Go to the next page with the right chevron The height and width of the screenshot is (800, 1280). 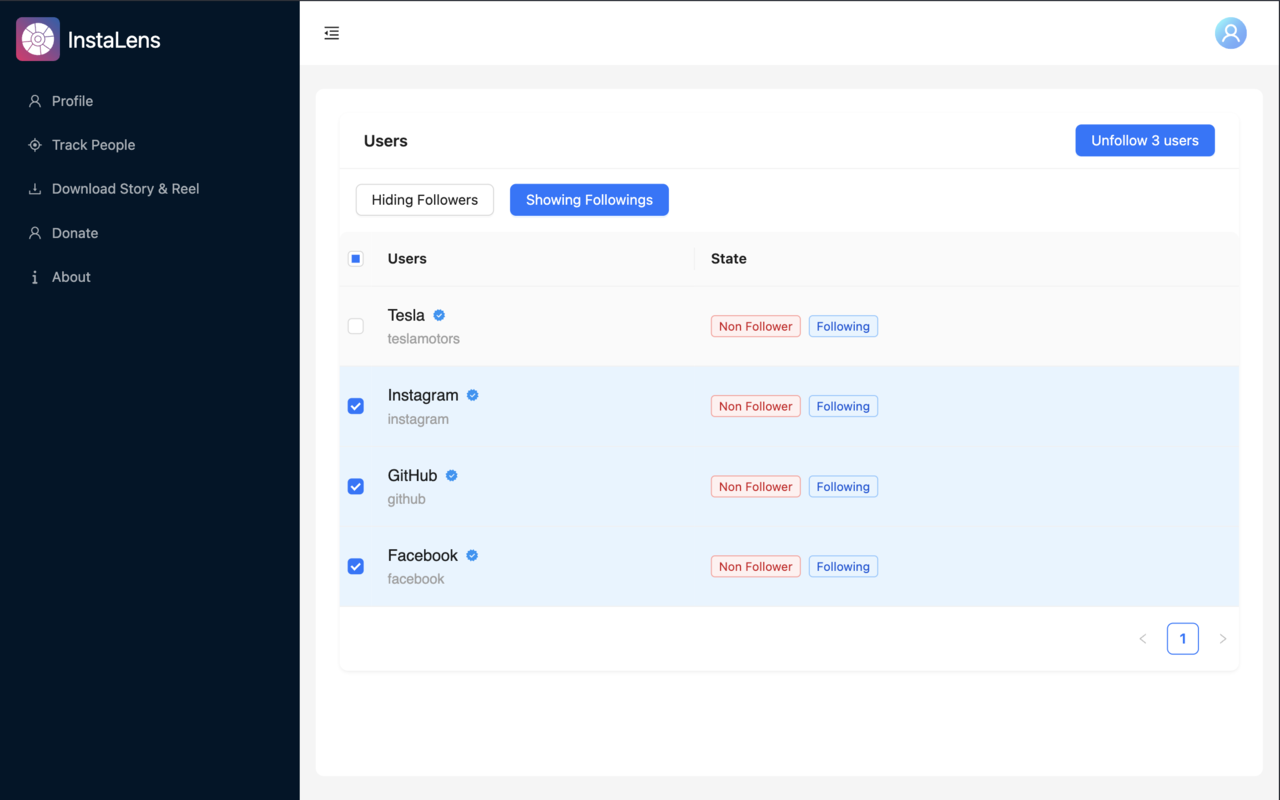1223,639
